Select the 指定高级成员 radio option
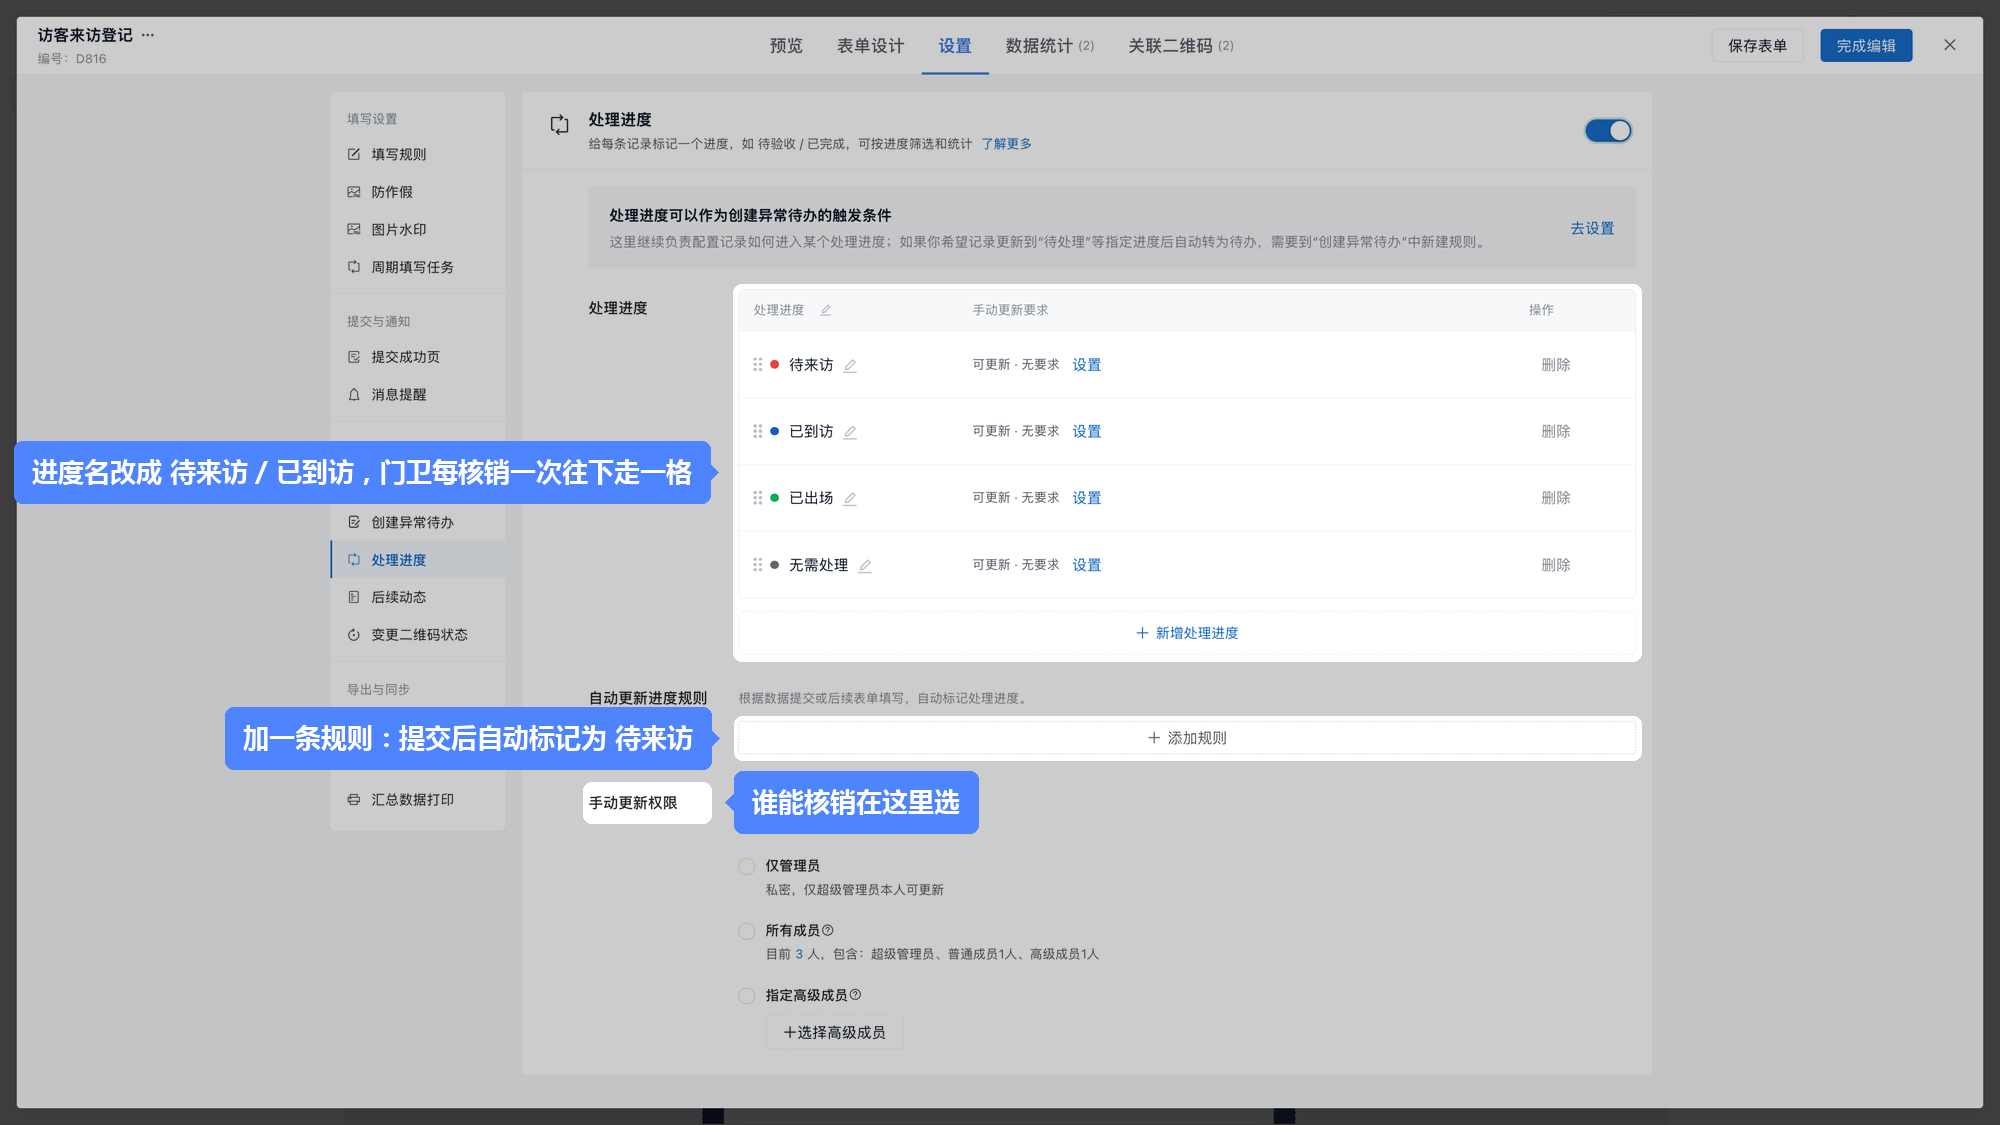This screenshot has width=2000, height=1125. click(x=746, y=996)
